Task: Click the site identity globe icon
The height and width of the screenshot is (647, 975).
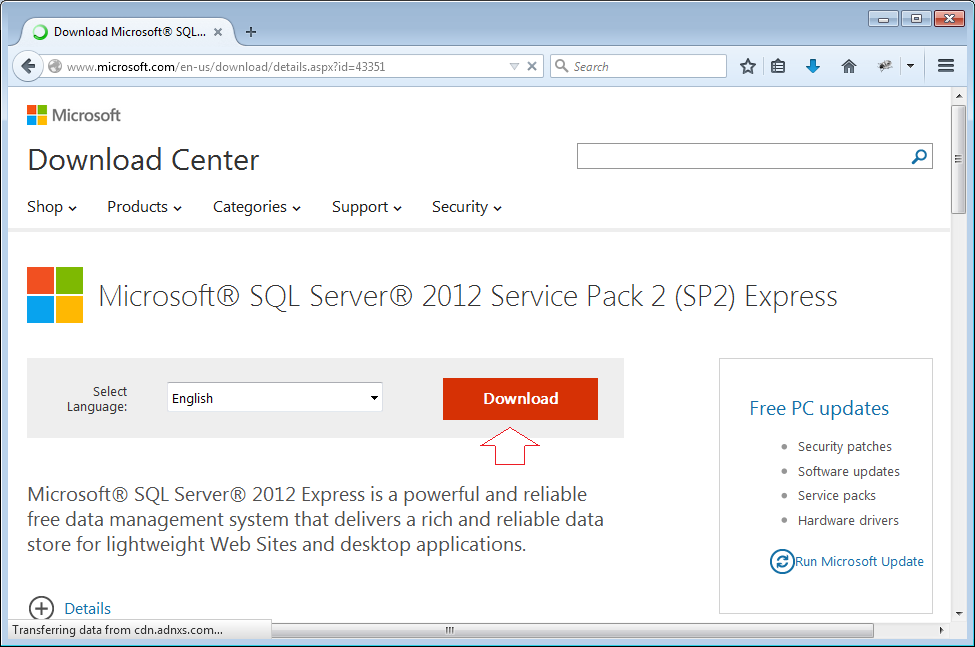Action: pos(55,66)
